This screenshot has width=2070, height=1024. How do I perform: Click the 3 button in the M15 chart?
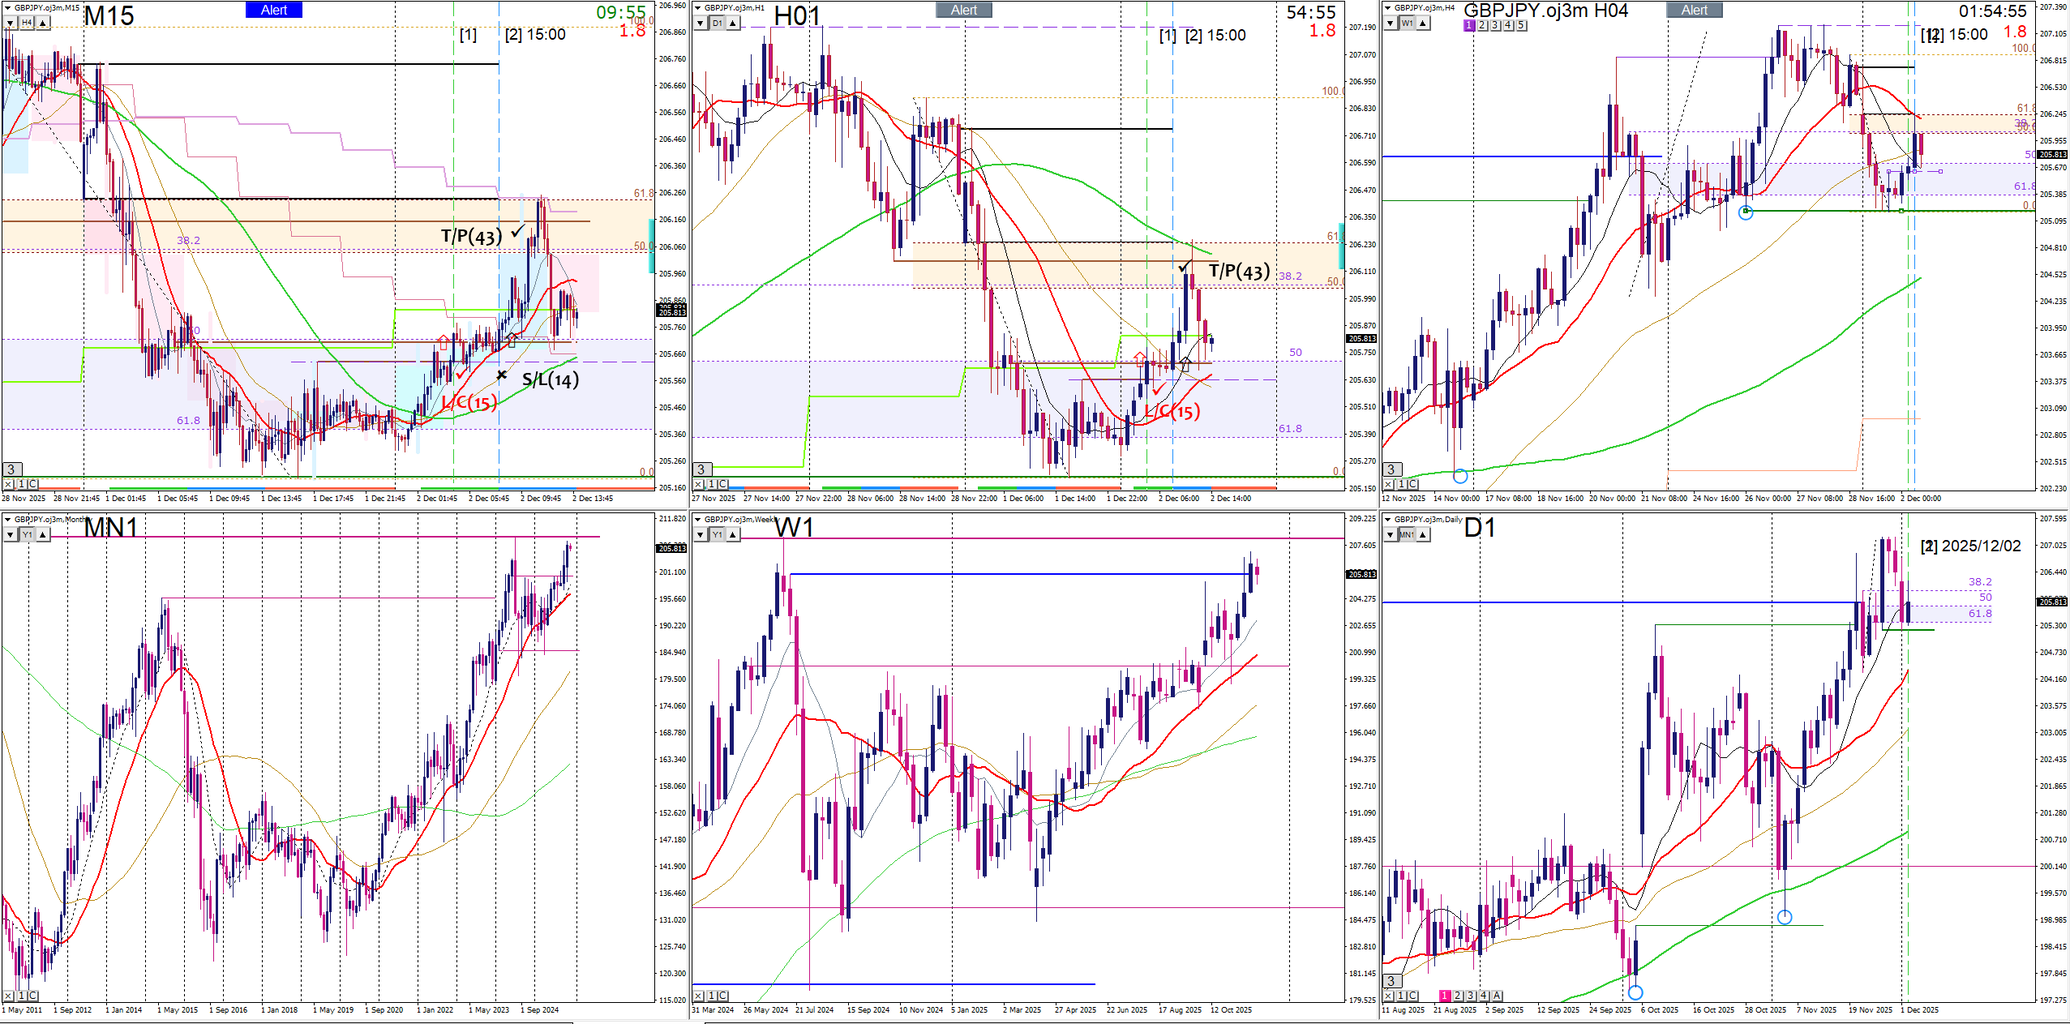pos(11,469)
